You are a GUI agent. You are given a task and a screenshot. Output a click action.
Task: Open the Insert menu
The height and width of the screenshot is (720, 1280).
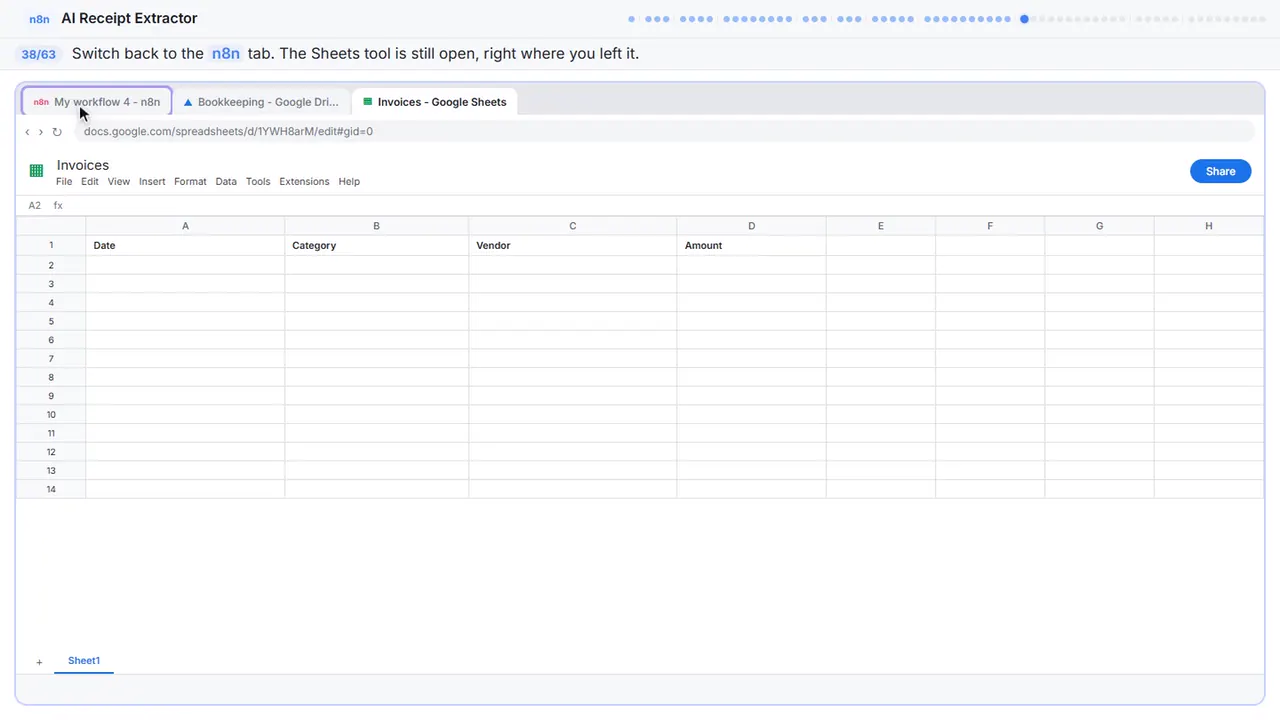coord(152,182)
